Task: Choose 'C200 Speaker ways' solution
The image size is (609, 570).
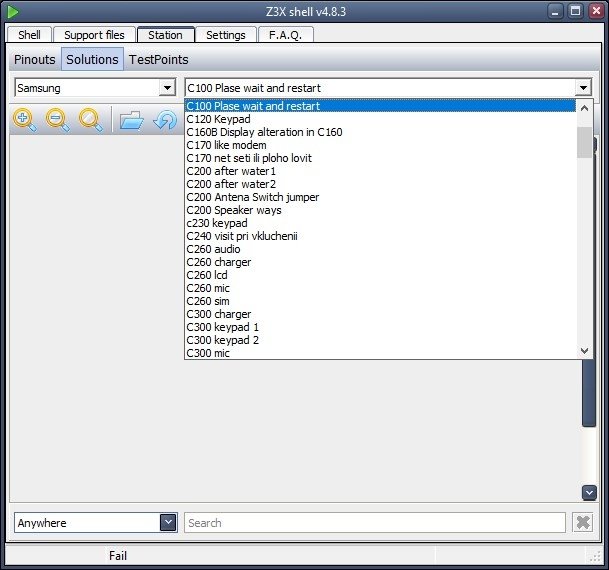Action: coord(380,210)
